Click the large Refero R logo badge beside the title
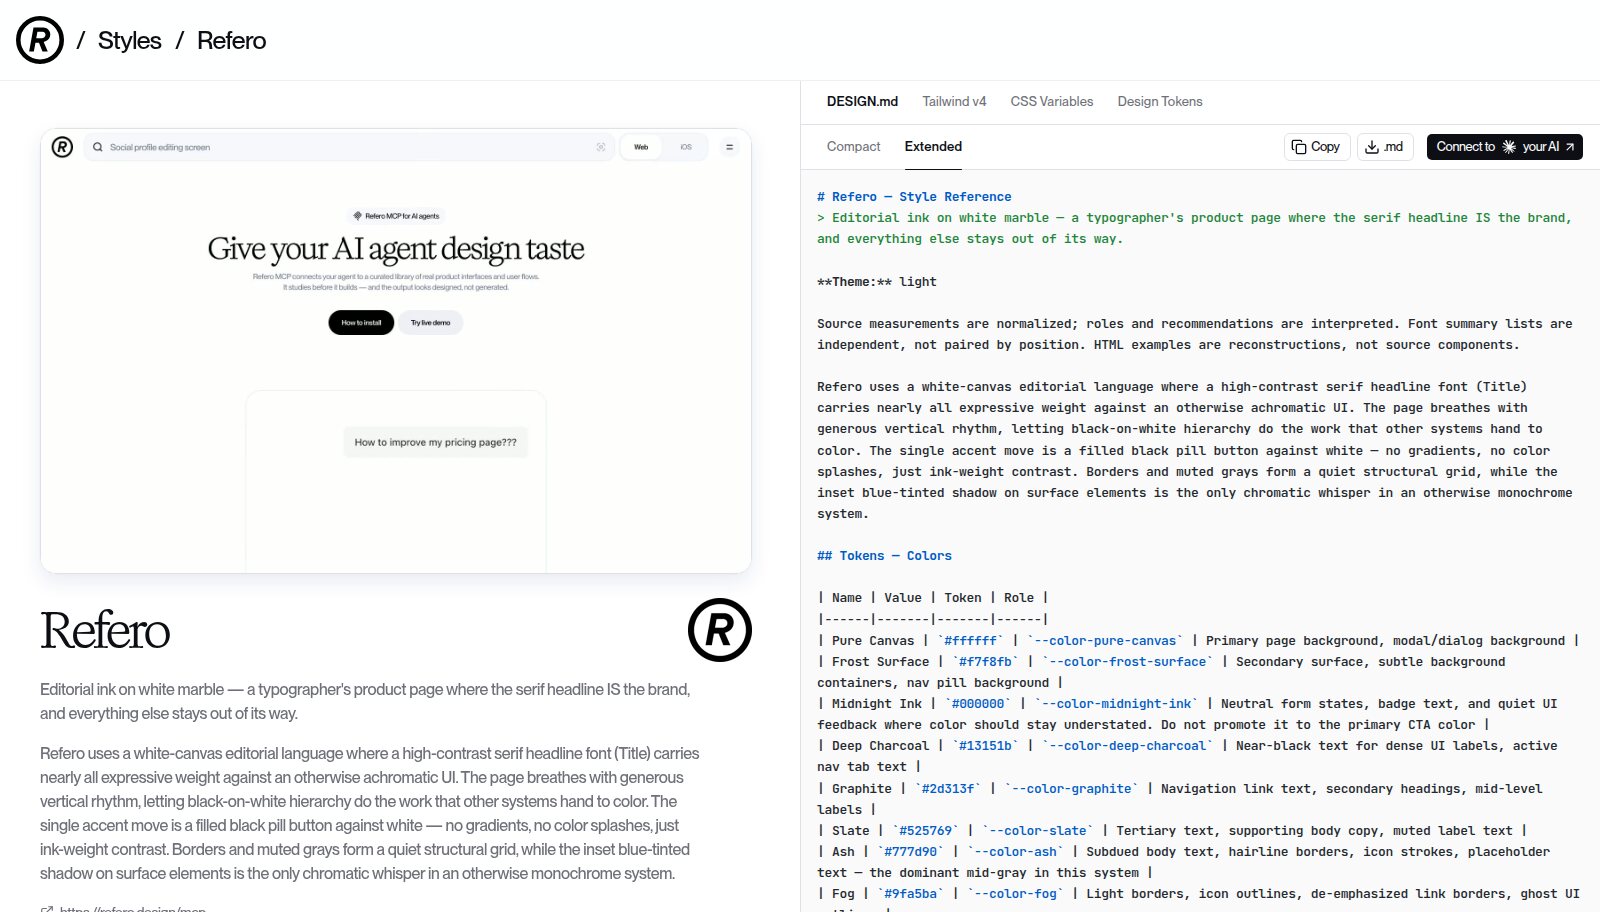Viewport: 1600px width, 912px height. (719, 630)
